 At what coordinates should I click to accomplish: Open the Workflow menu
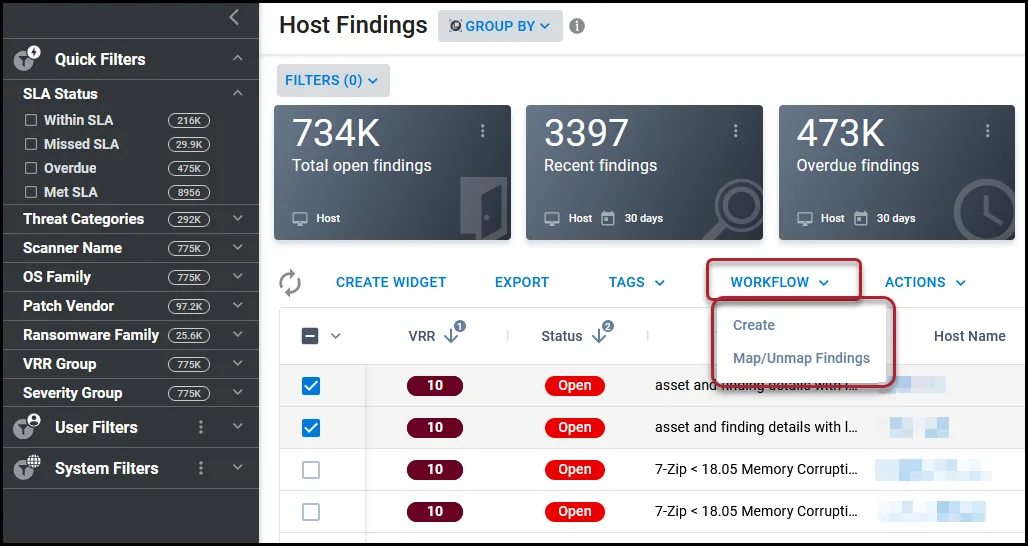click(780, 283)
